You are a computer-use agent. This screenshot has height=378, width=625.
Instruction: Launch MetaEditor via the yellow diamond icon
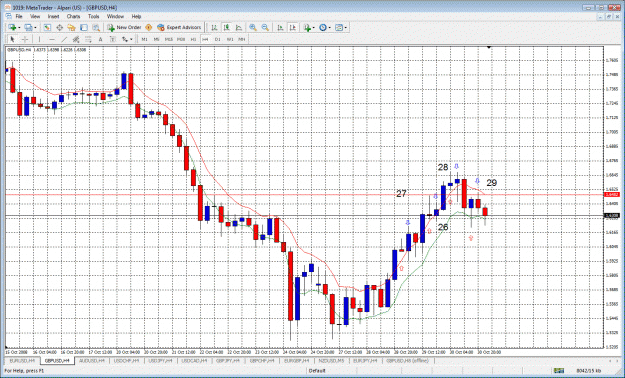pyautogui.click(x=149, y=28)
